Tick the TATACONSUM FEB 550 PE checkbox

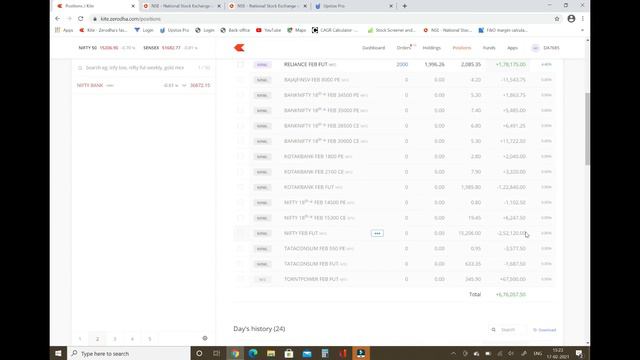point(240,249)
